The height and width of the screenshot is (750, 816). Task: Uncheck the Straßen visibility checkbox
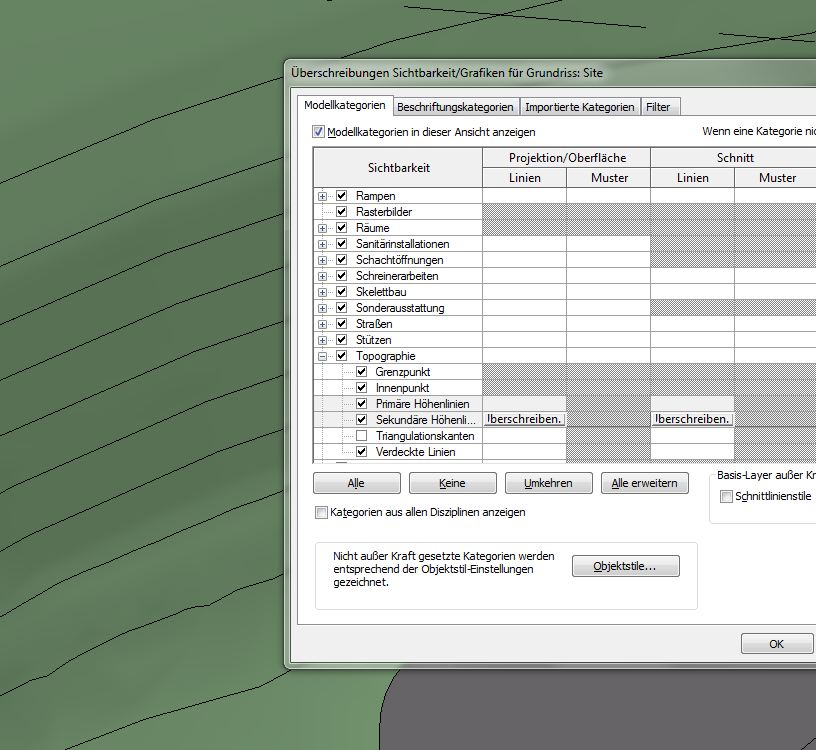coord(341,324)
